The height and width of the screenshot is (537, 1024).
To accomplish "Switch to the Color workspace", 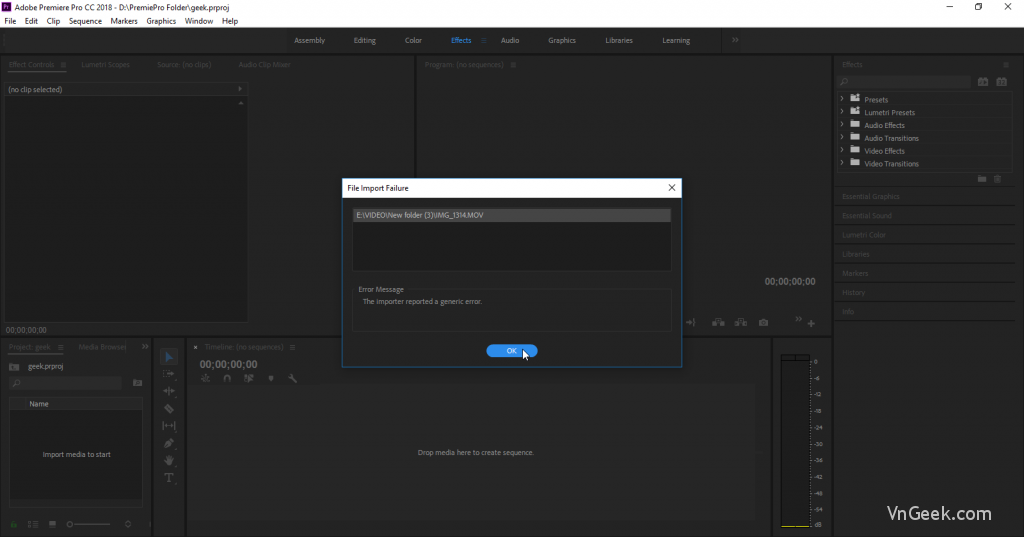I will pos(413,41).
